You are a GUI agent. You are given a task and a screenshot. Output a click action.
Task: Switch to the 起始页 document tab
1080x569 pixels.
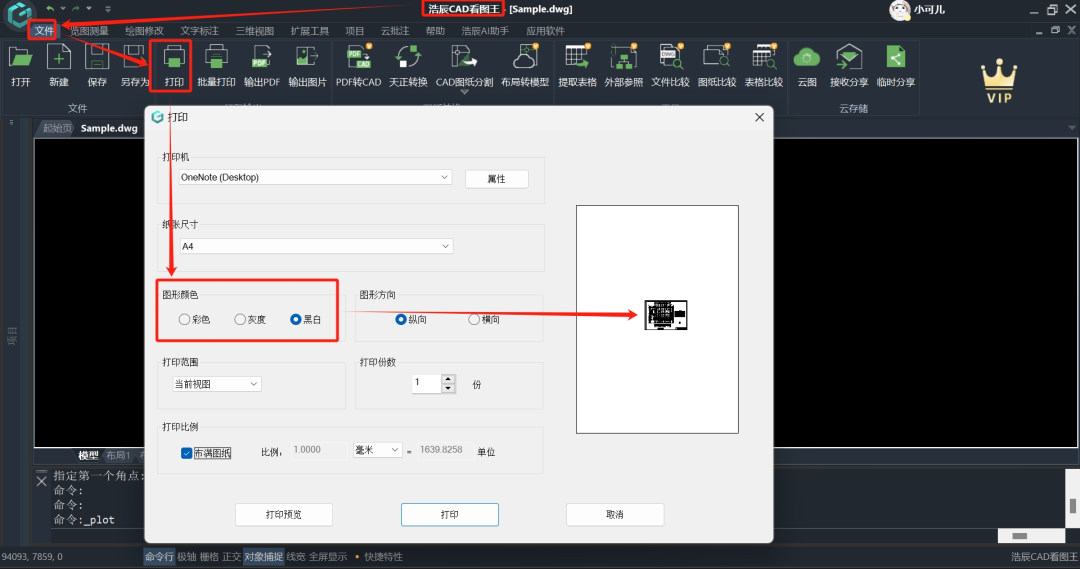56,128
